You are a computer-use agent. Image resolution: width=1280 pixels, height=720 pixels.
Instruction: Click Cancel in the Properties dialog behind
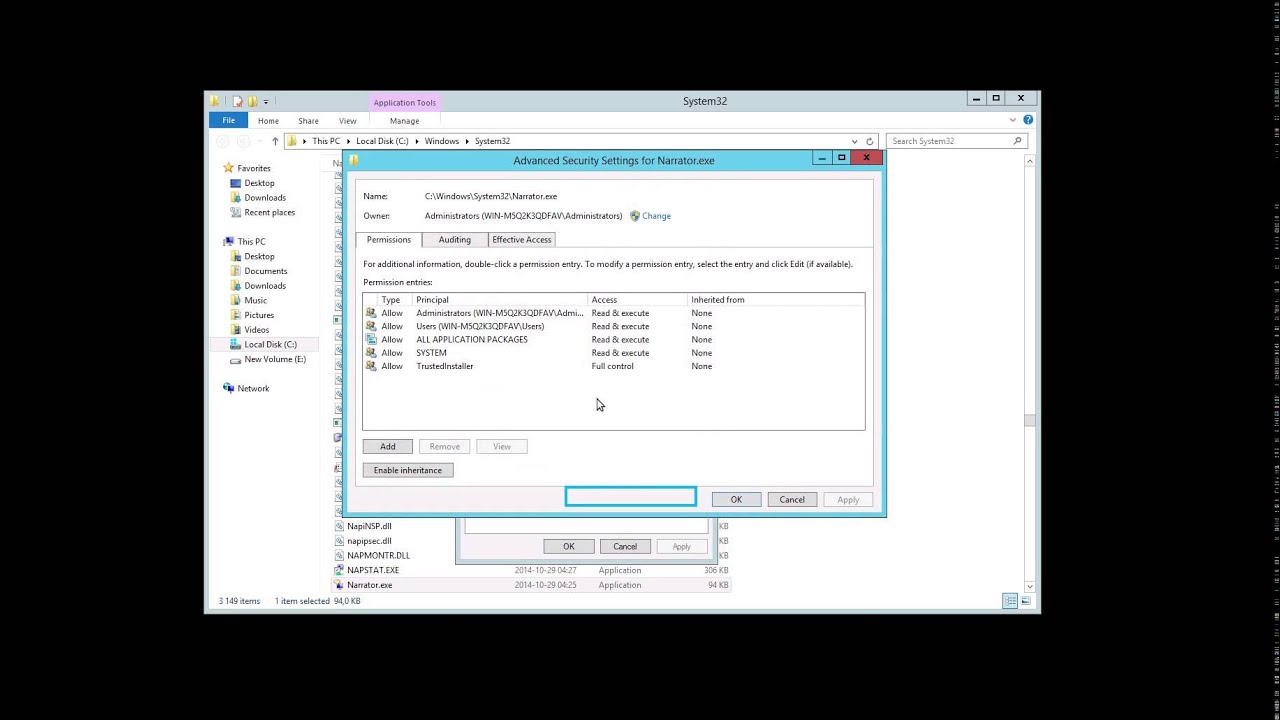[625, 547]
